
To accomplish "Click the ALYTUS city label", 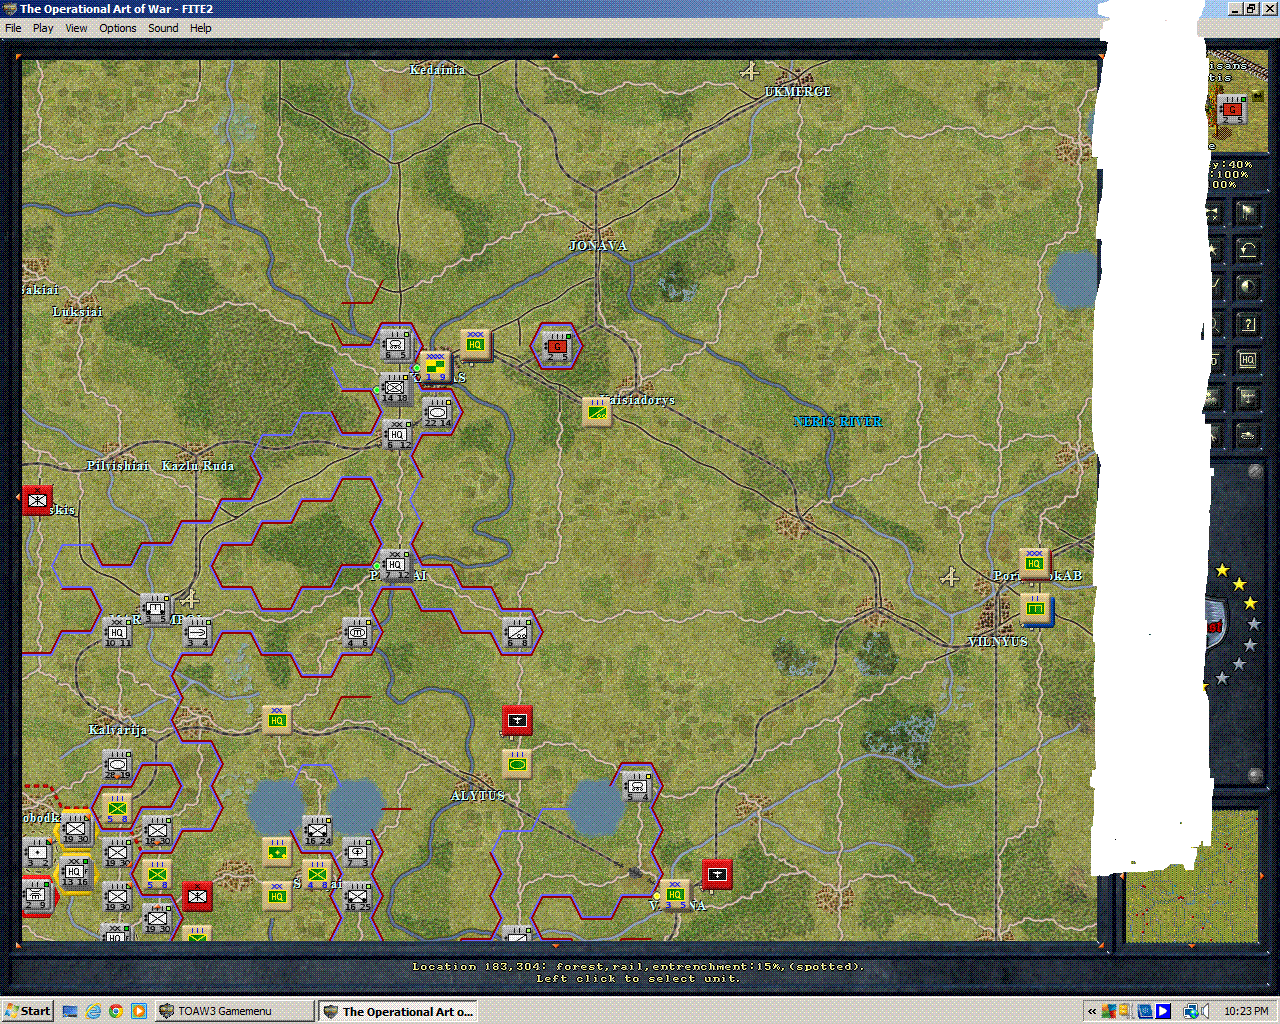I will click(x=478, y=796).
